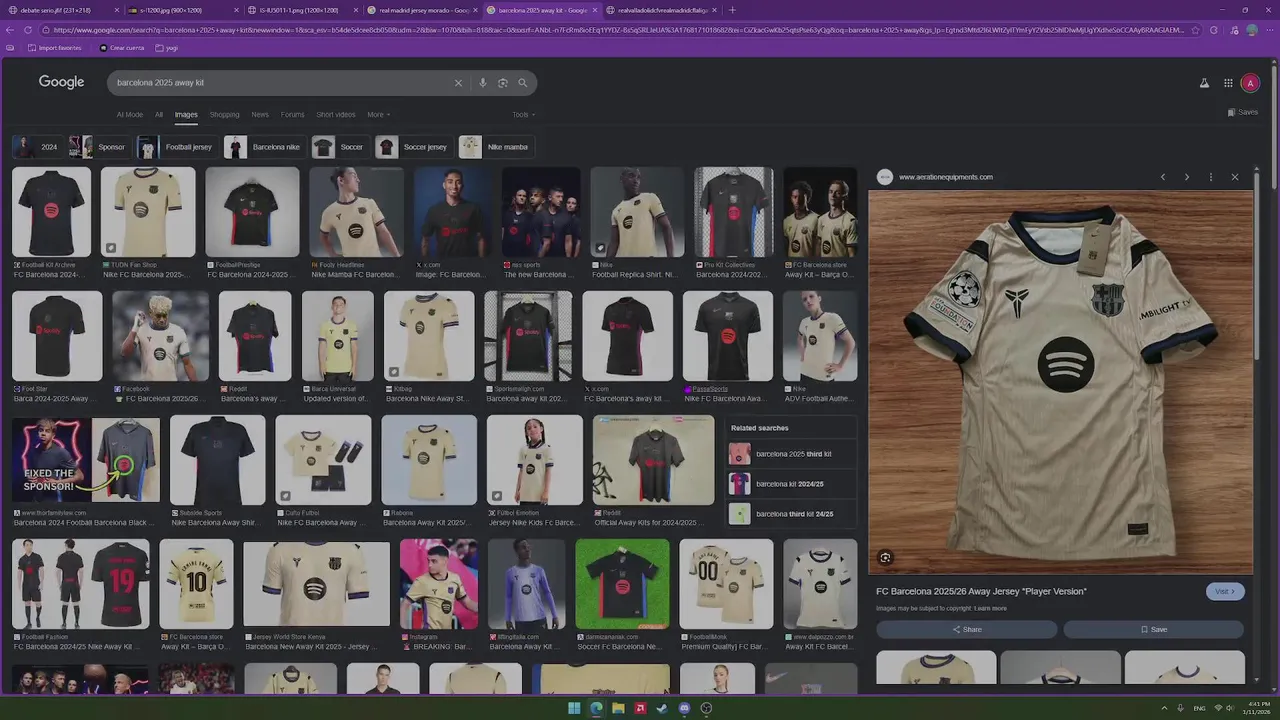1280x720 pixels.
Task: Go back in browser
Action: 10,30
